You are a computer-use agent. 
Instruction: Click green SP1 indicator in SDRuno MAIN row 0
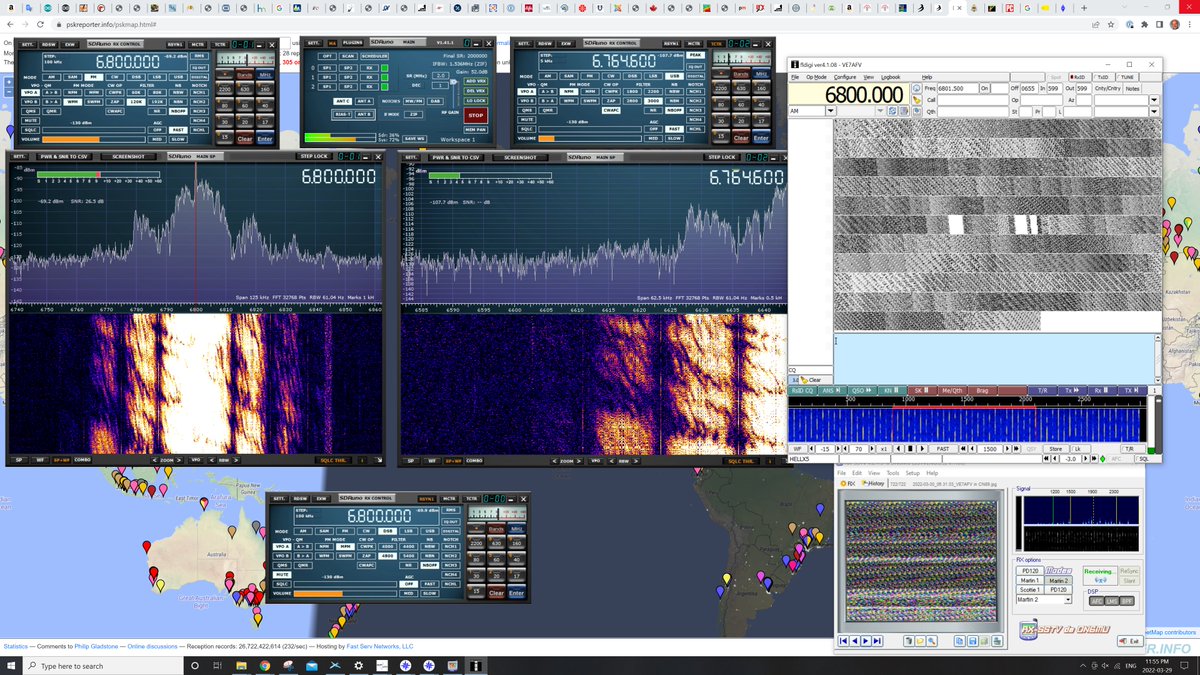coord(384,68)
